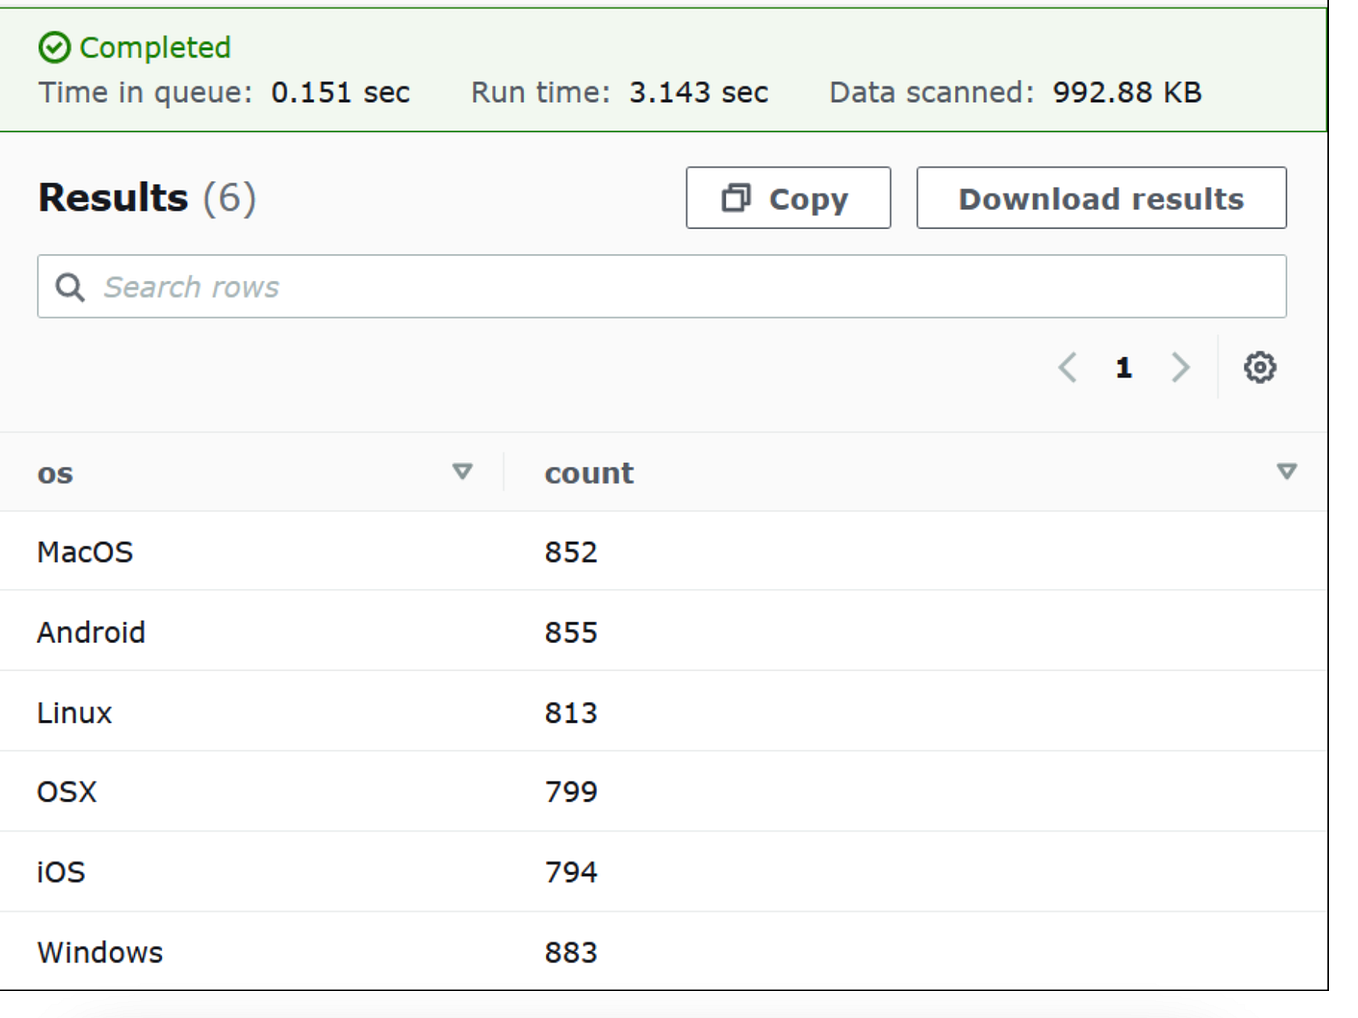Screen dimensions: 1358x1018
Task: Click the sort arrow on the count column
Action: pos(1287,471)
